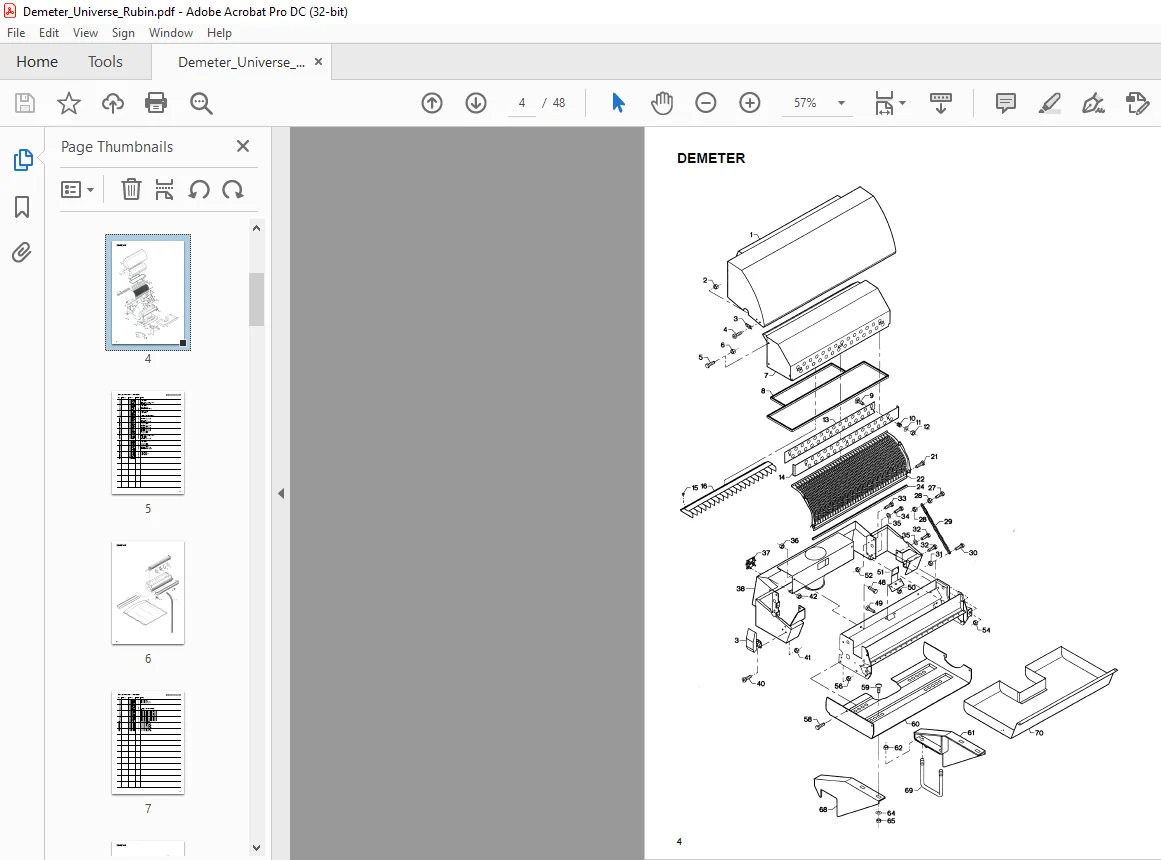Click the cloud upload share icon

(113, 103)
